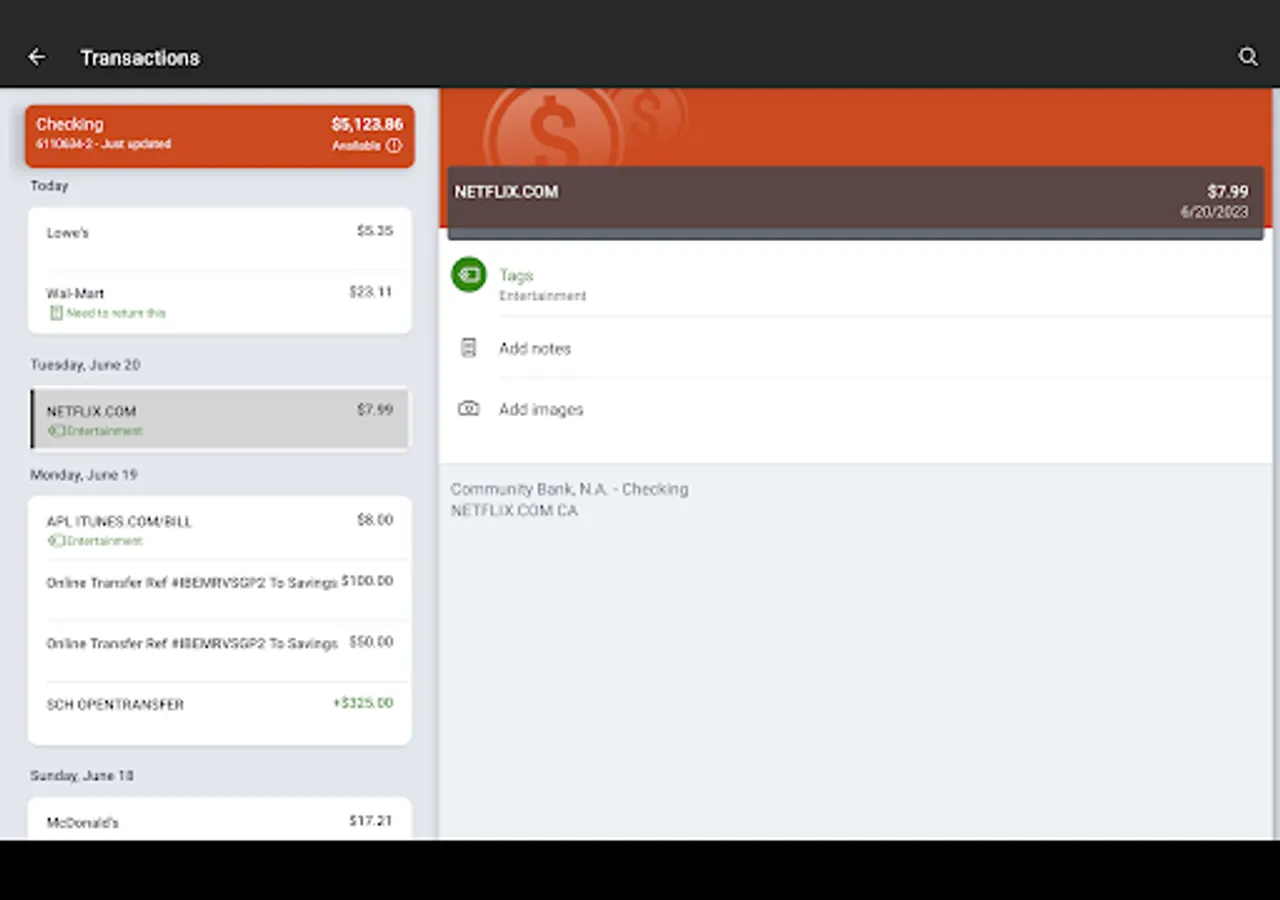Click the $23.11 Wal-Mart amount

[x=370, y=292]
